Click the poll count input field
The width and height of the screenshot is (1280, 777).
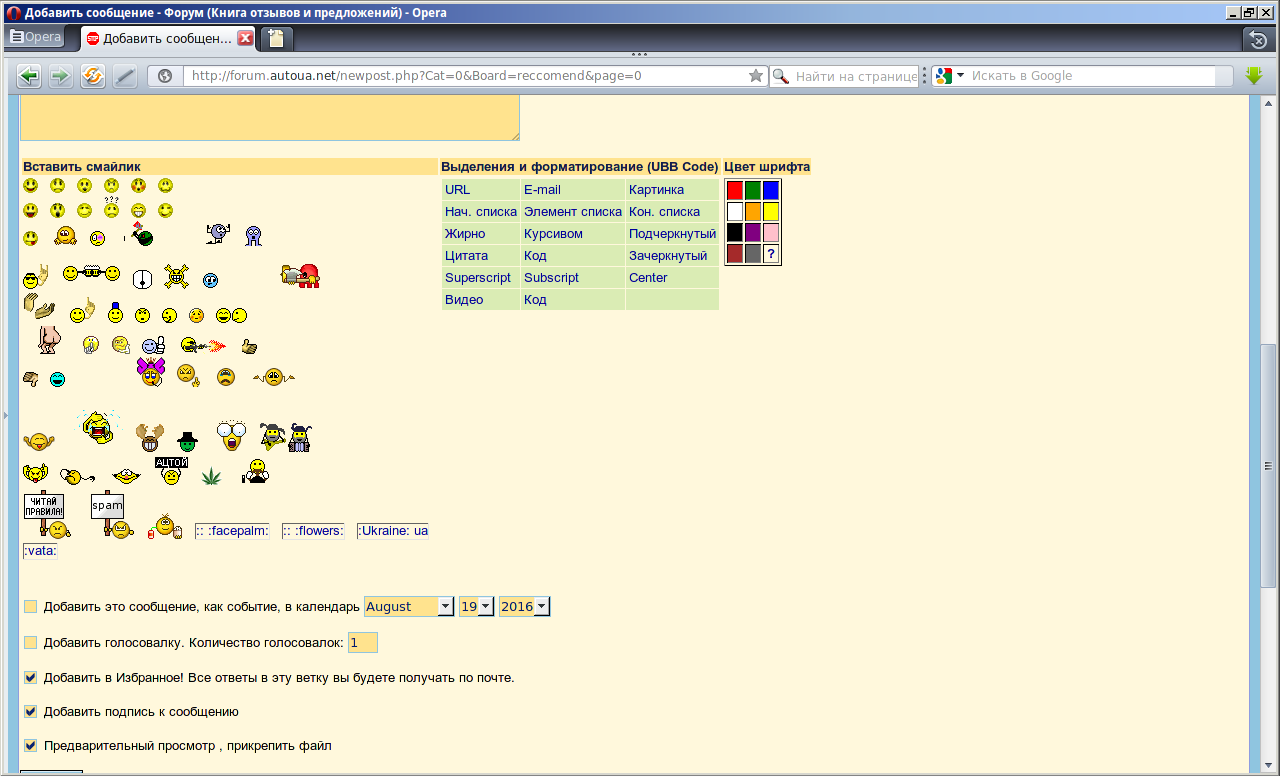click(362, 643)
